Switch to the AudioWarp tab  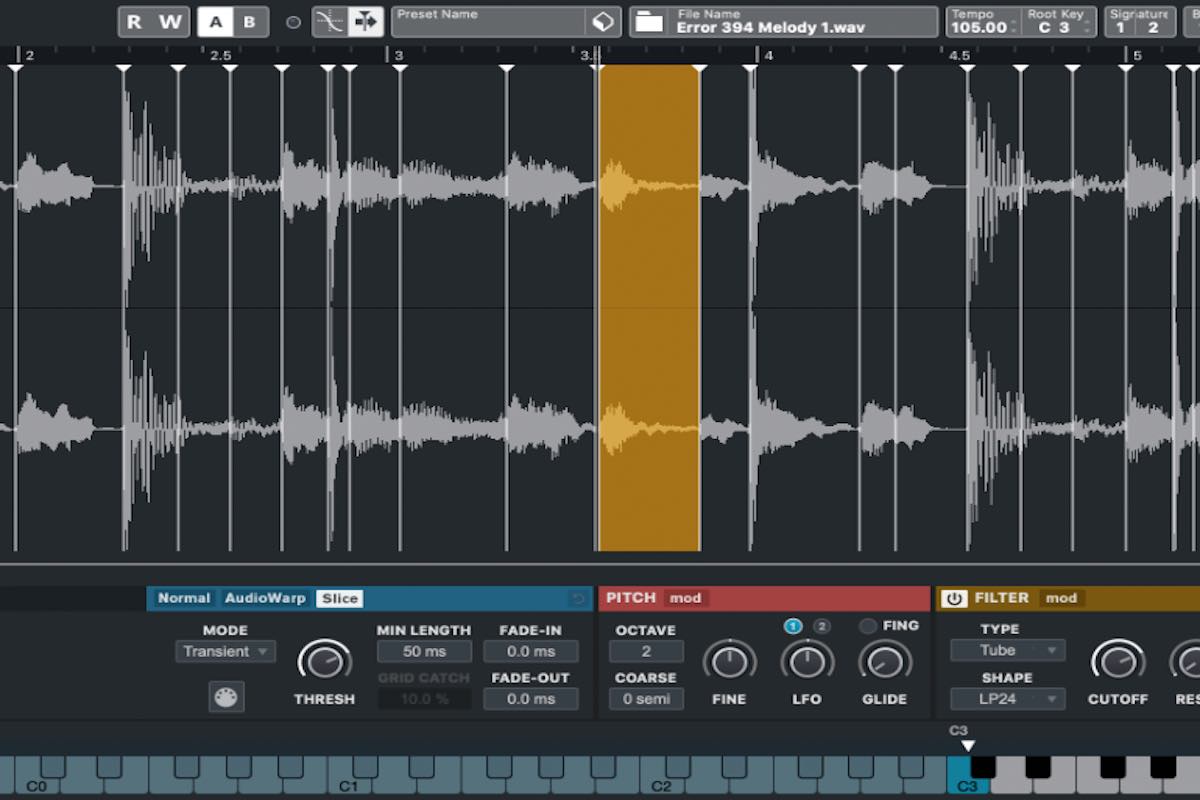(265, 599)
